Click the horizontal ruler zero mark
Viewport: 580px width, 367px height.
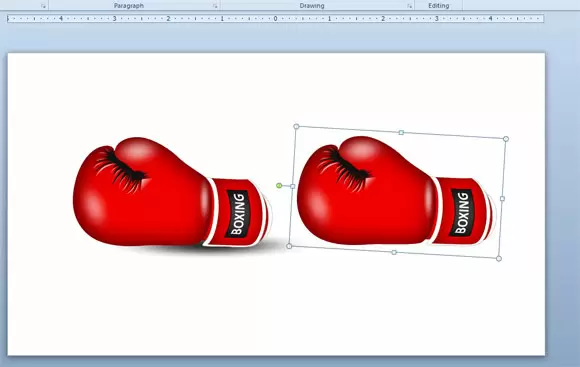tap(276, 18)
